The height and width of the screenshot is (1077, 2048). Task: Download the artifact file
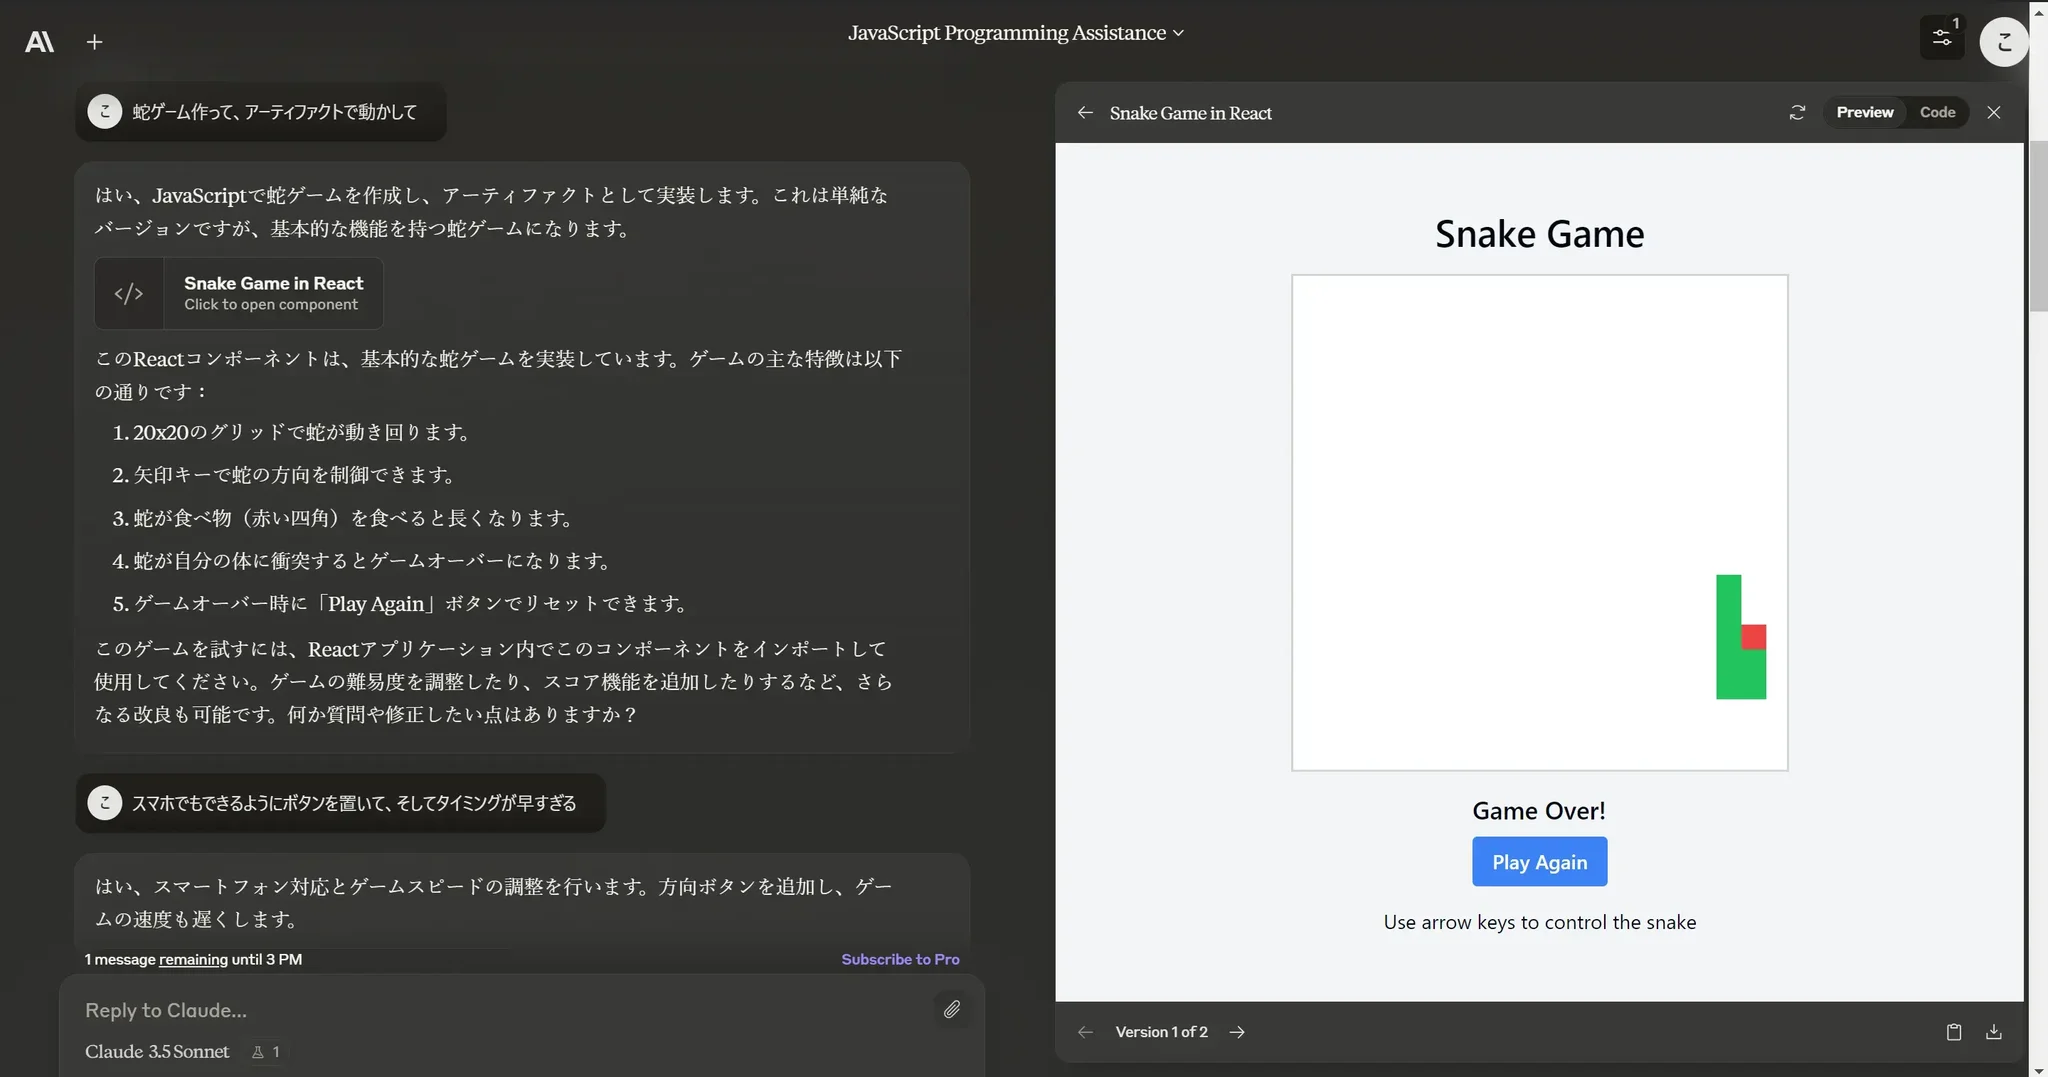(1993, 1032)
